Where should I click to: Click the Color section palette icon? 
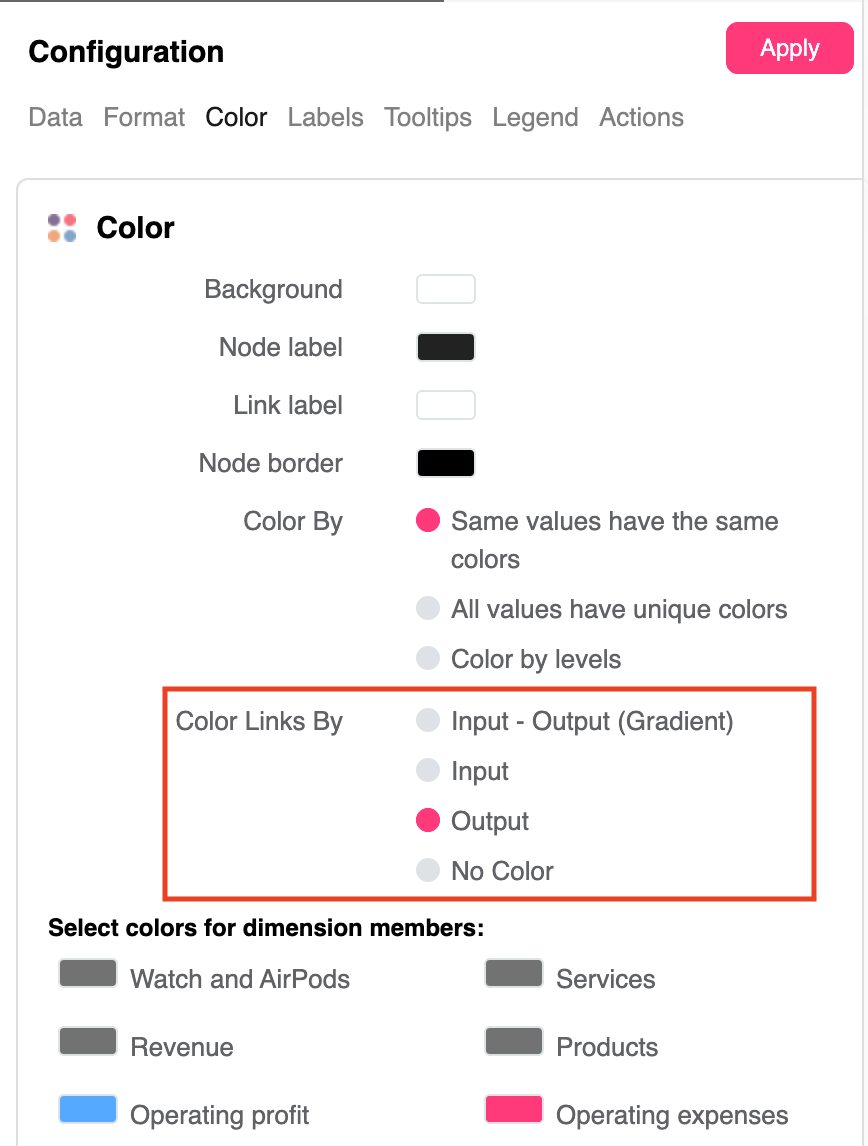click(x=62, y=228)
